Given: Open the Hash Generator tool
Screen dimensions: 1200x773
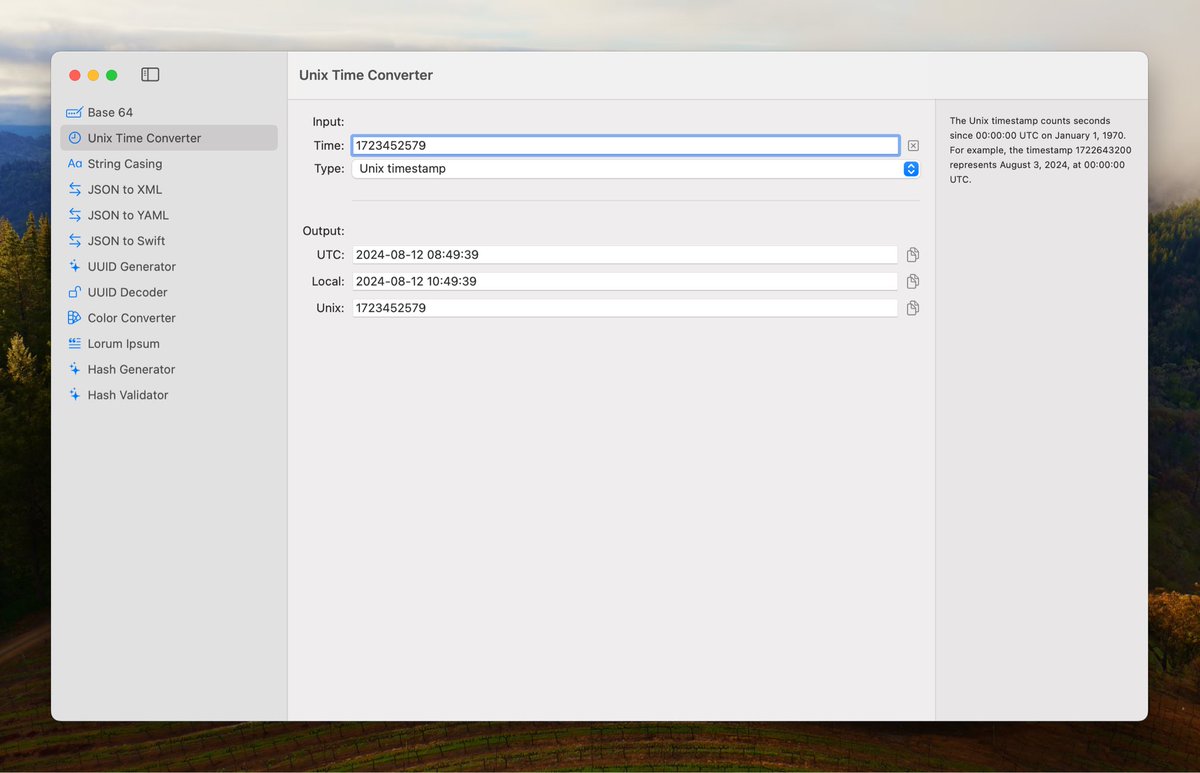Looking at the screenshot, I should click(169, 369).
